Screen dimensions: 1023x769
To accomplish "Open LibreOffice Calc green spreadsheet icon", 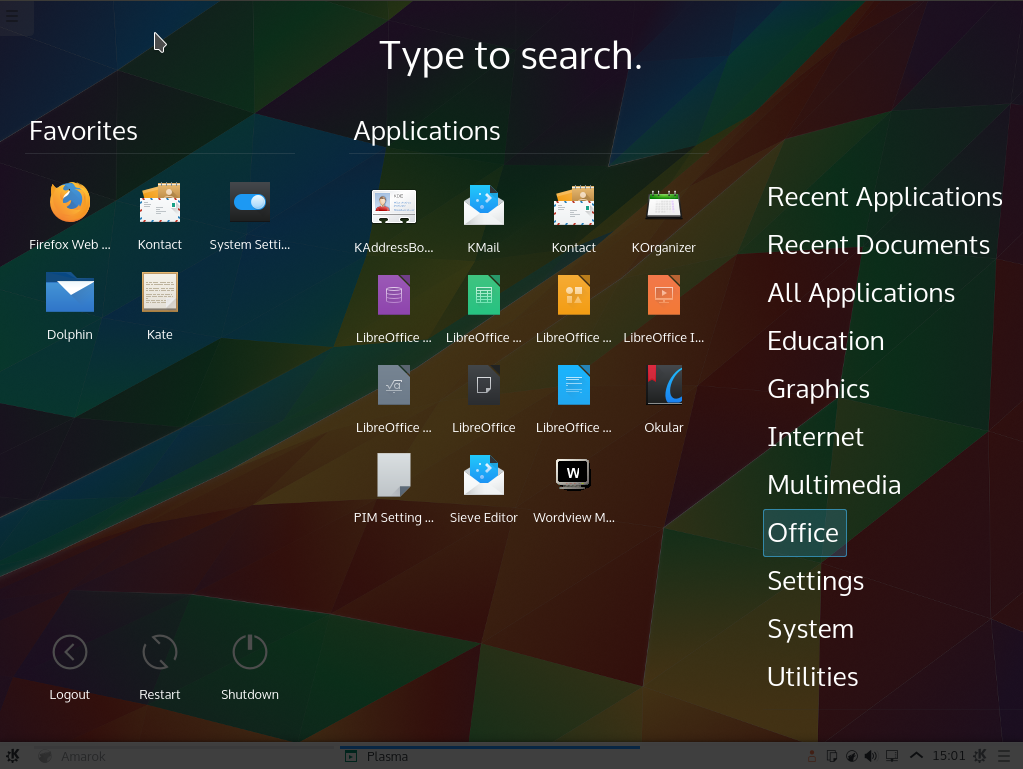I will click(483, 309).
